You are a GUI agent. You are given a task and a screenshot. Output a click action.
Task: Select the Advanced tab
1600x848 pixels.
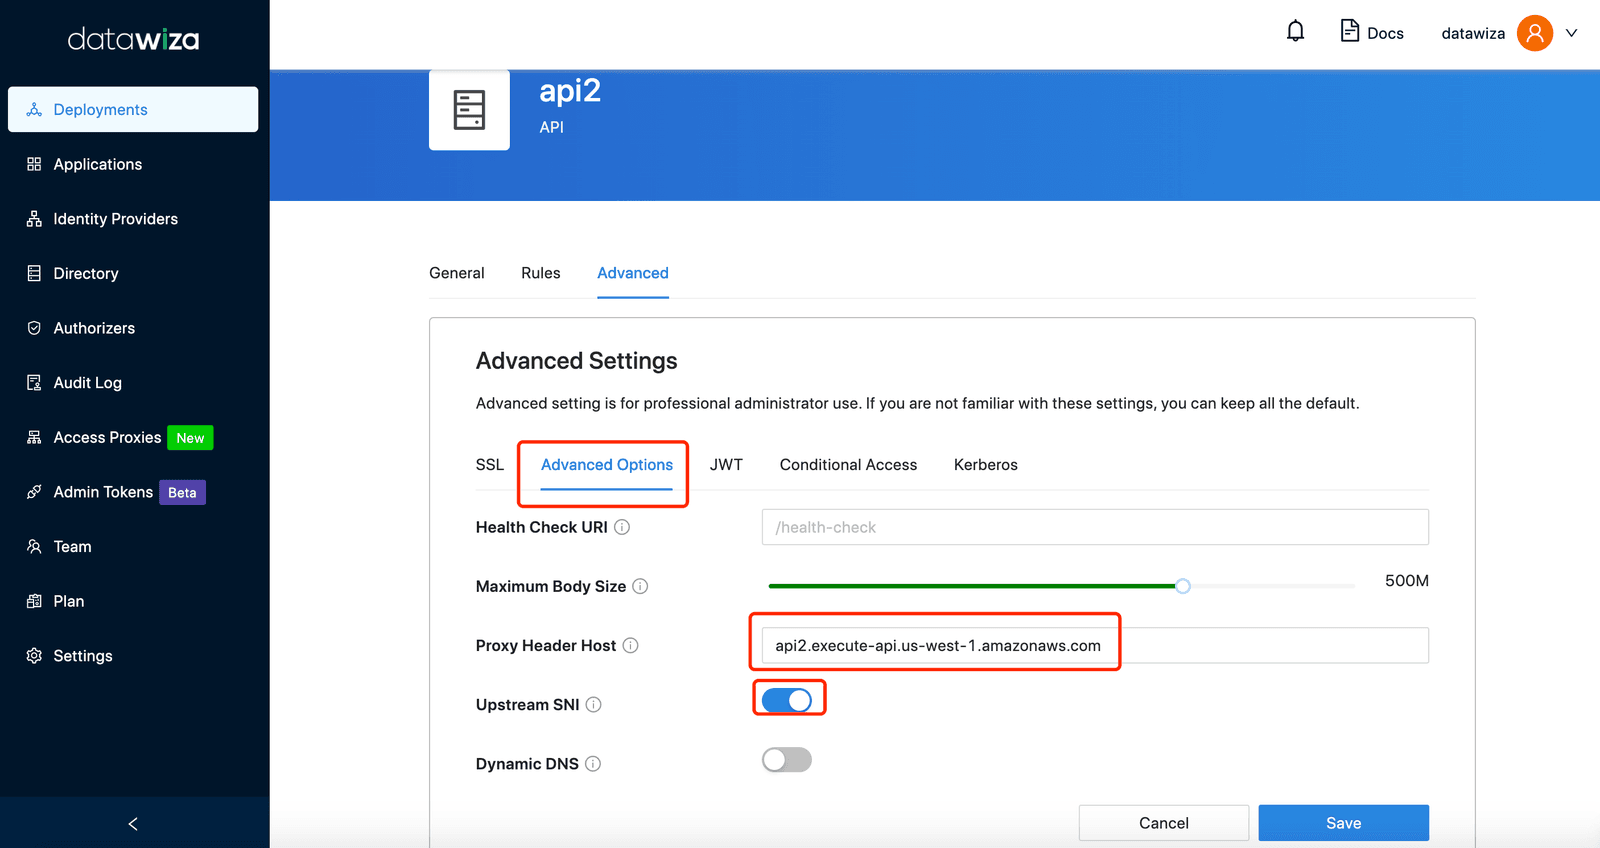tap(633, 273)
